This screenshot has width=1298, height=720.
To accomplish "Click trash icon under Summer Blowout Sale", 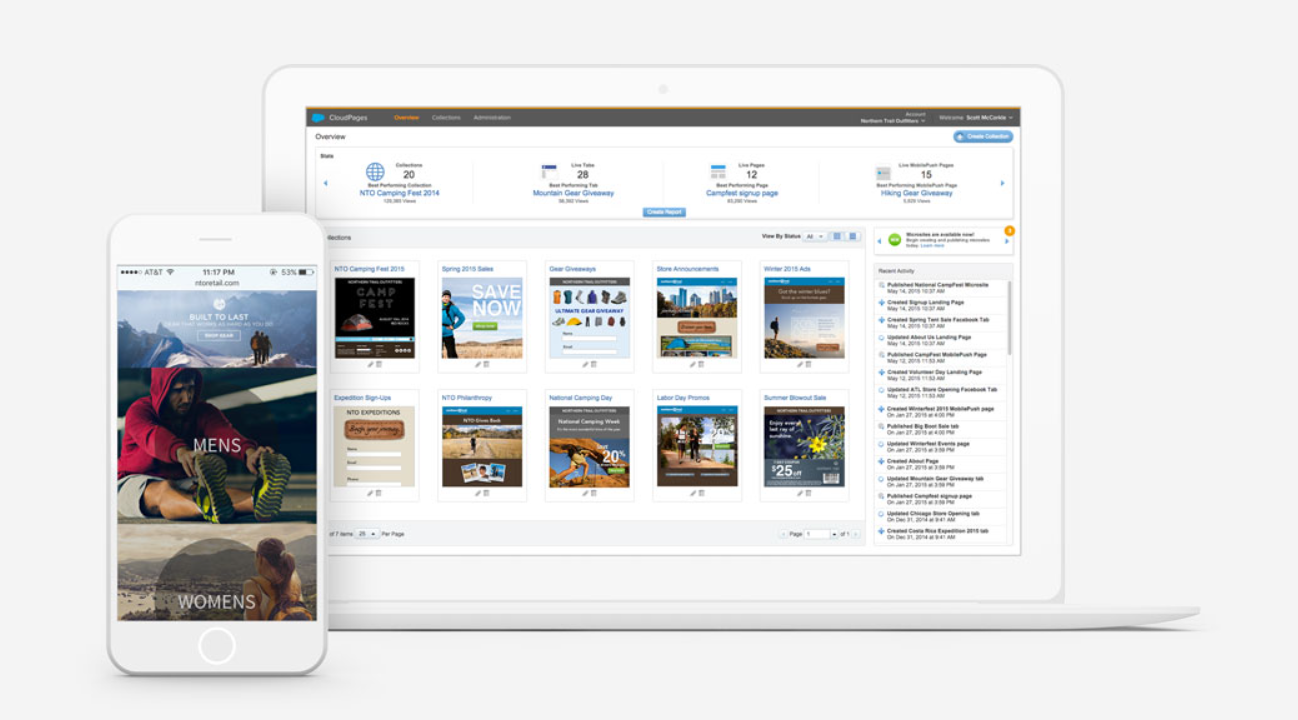I will coord(808,493).
